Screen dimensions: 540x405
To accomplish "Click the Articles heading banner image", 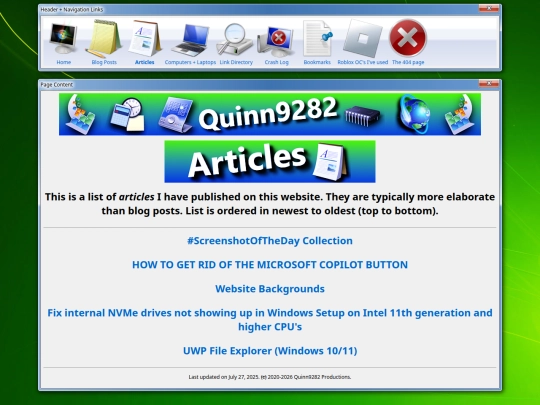I will tap(270, 162).
